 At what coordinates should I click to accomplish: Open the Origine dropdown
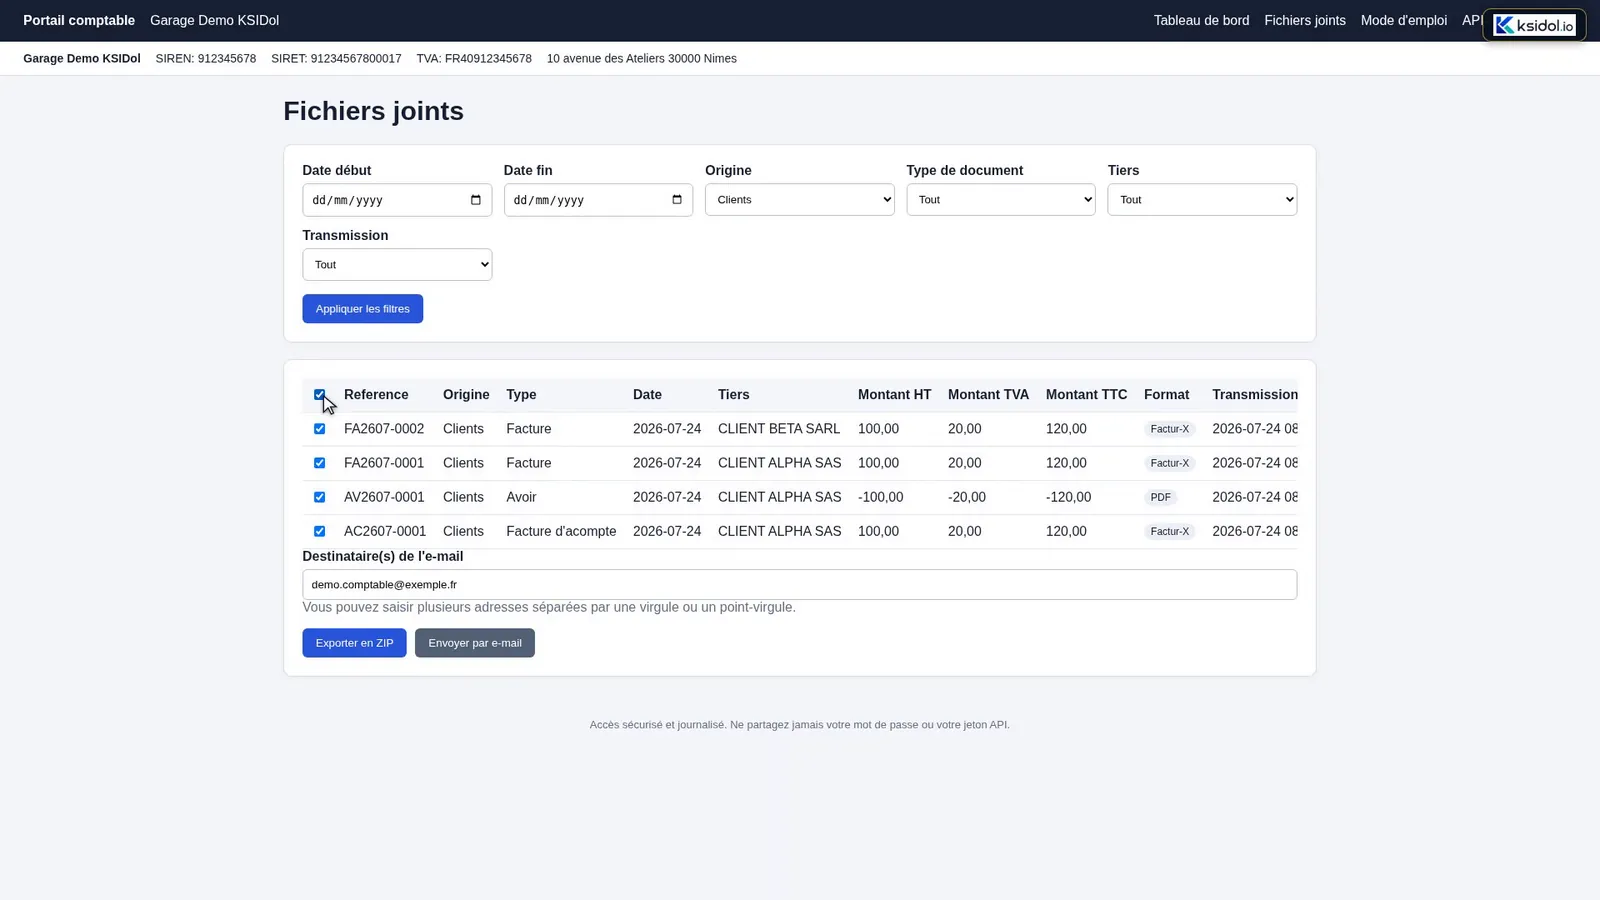pyautogui.click(x=799, y=200)
